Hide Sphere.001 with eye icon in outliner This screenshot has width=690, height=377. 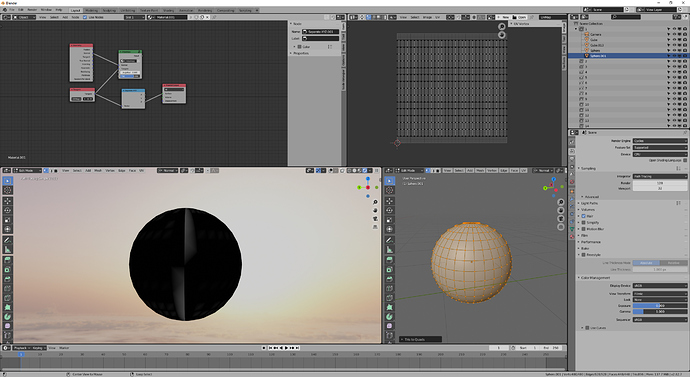(674, 56)
